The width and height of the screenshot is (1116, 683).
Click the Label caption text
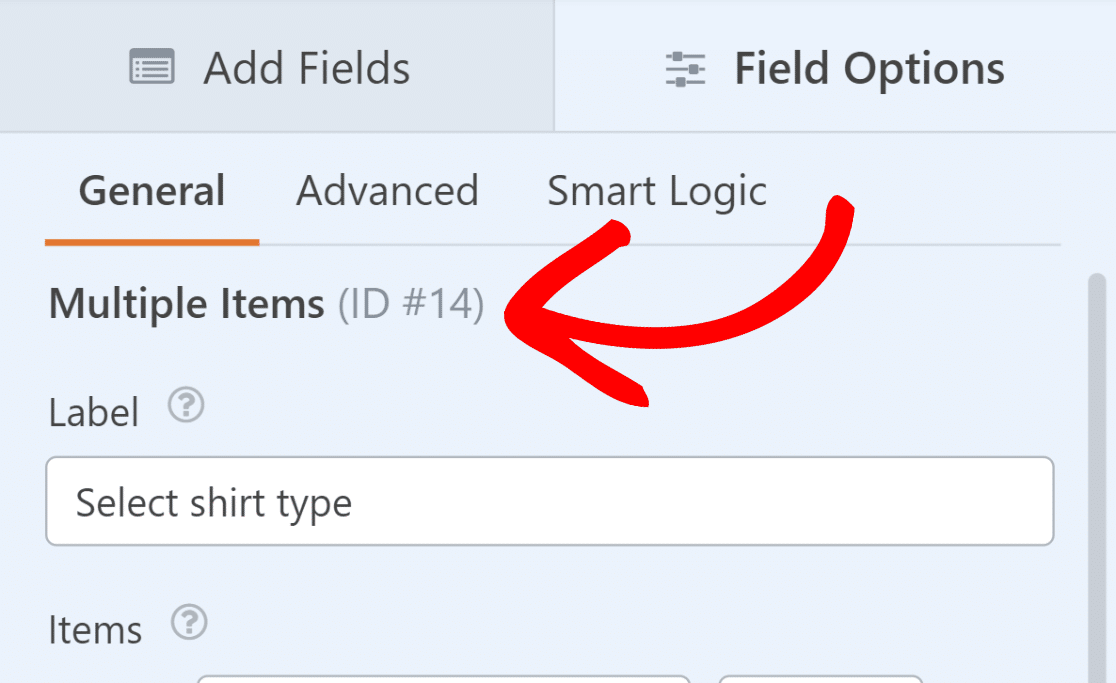(x=93, y=413)
